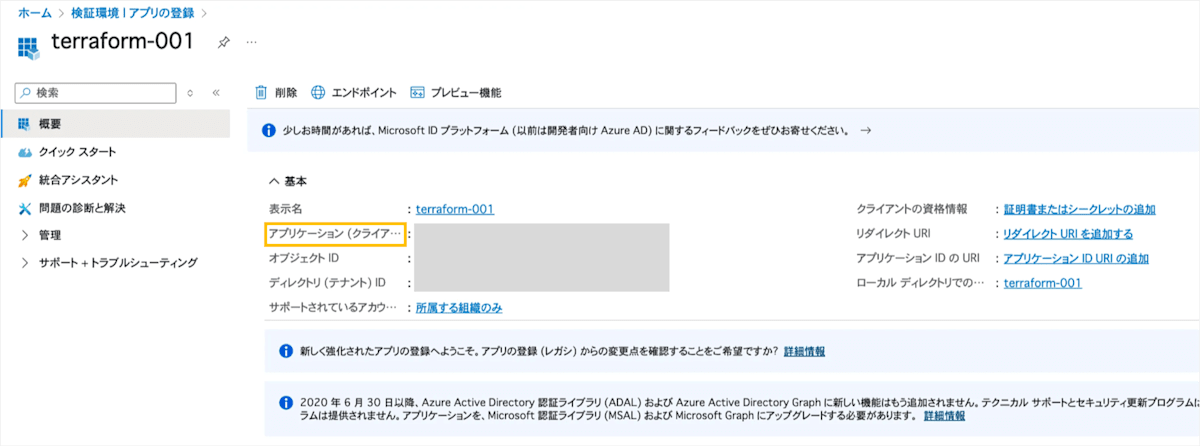
Task: Focus the 検索 sidebar search field
Action: [97, 92]
